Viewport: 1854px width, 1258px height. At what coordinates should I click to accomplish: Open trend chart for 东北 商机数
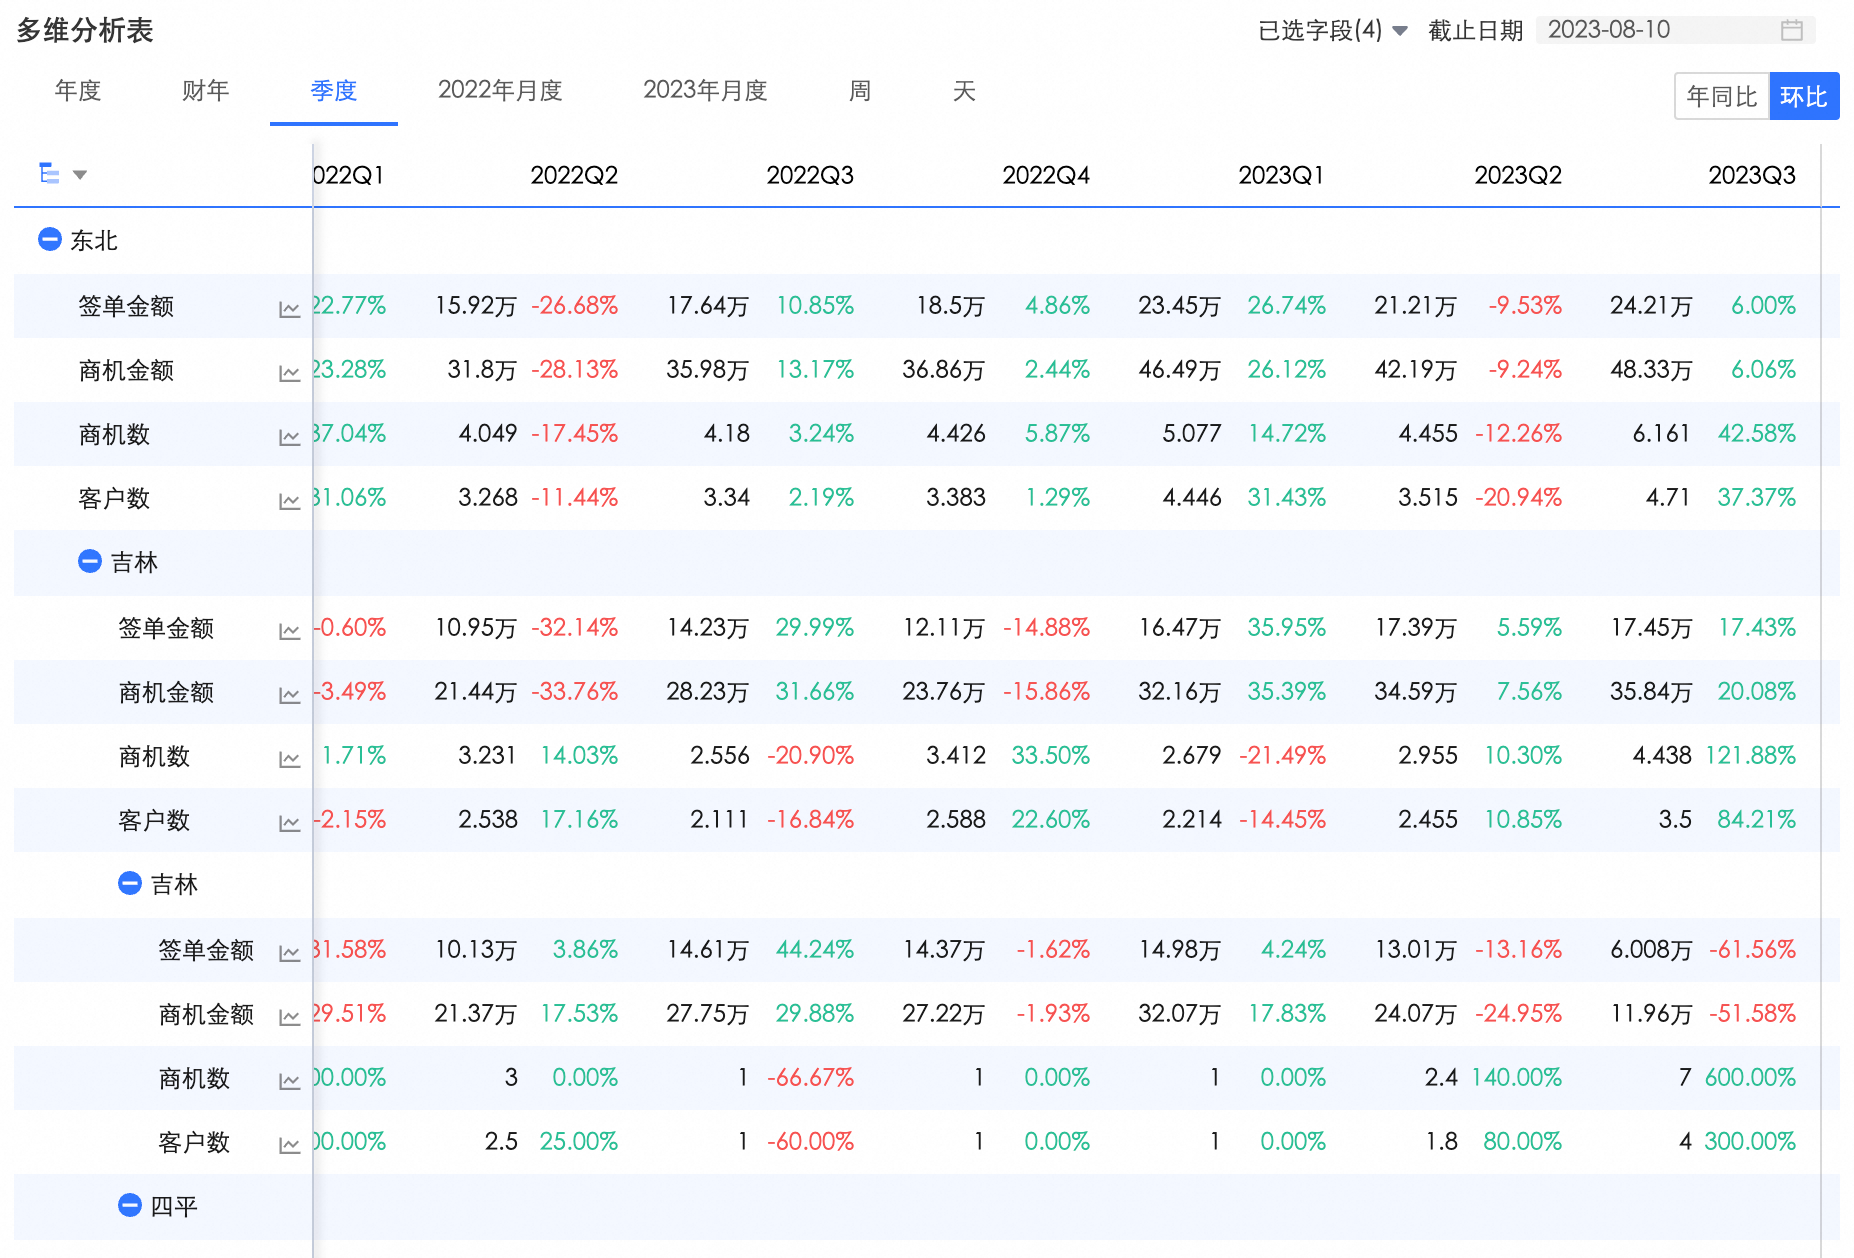pos(289,437)
